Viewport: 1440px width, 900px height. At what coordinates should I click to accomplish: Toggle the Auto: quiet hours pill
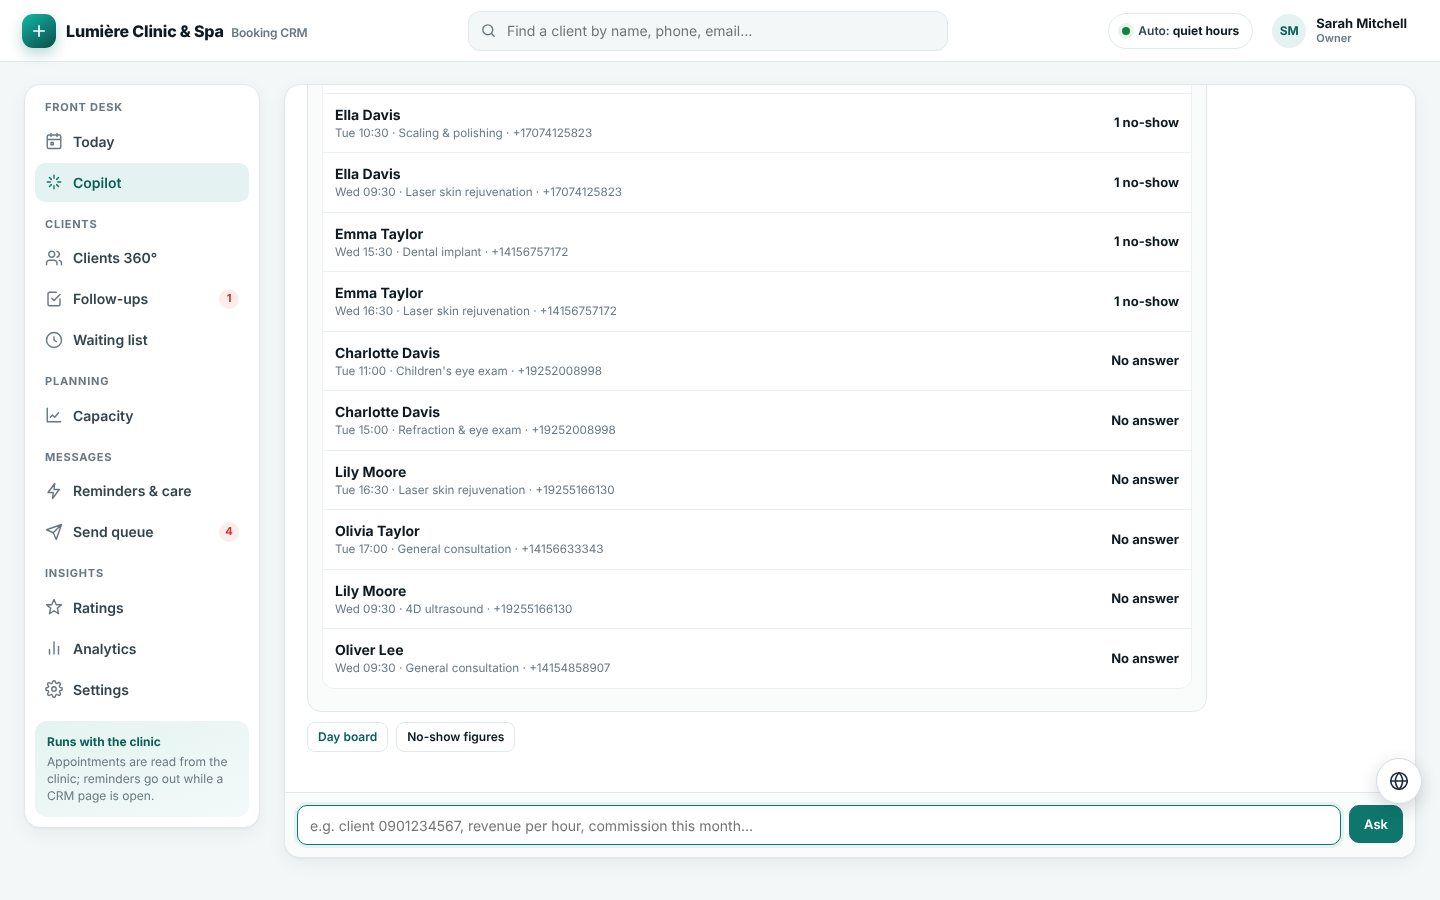tap(1180, 31)
